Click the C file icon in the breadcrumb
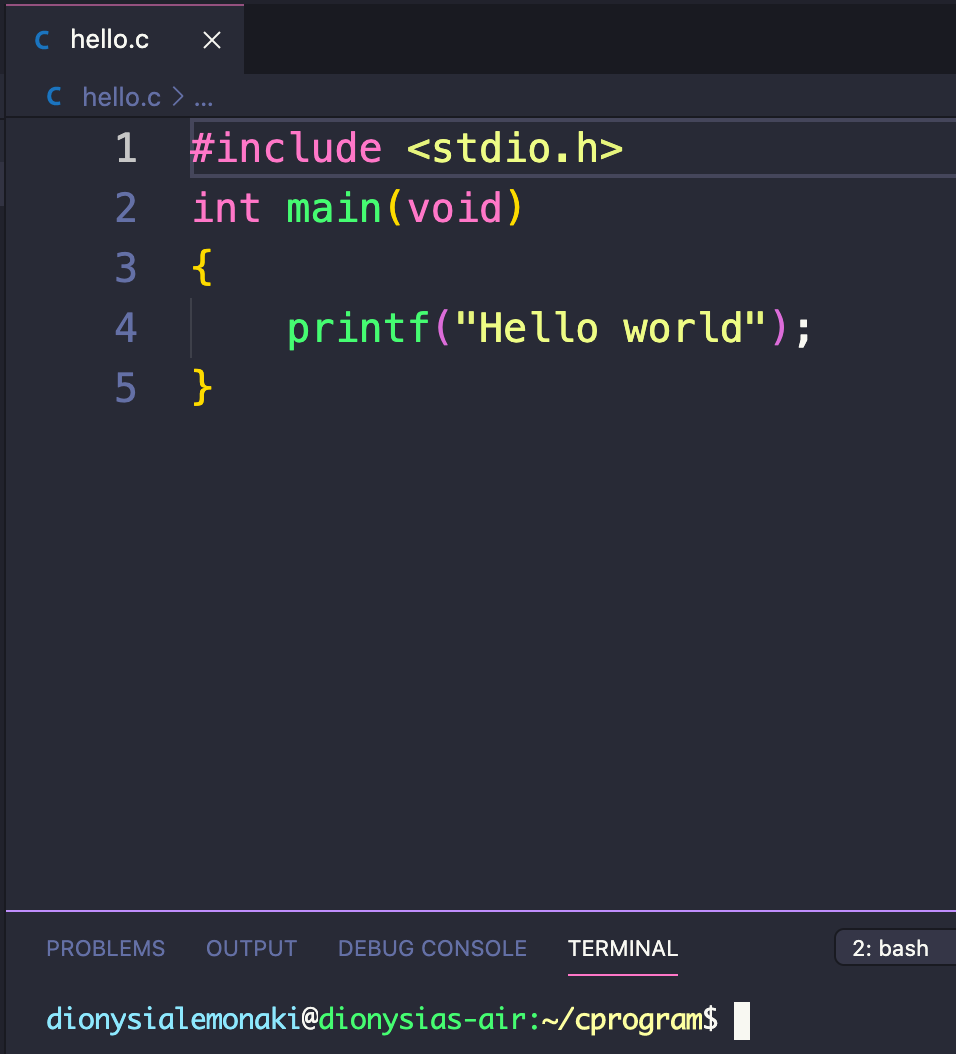The image size is (956, 1054). [55, 97]
